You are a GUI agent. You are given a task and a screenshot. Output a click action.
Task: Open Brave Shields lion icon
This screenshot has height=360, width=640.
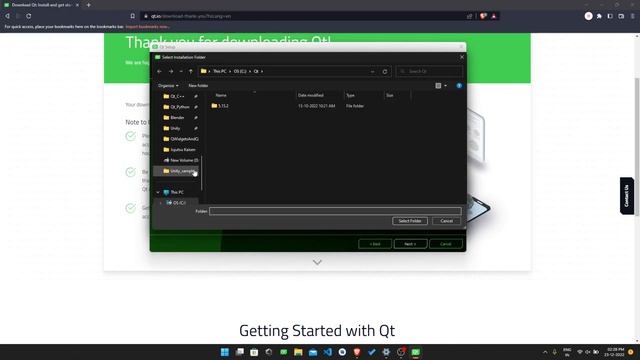(x=483, y=16)
